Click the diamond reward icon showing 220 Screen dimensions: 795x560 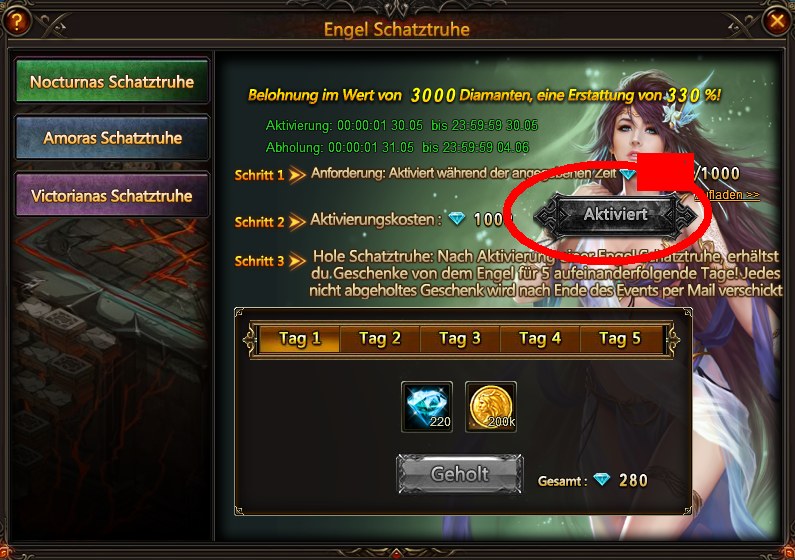click(427, 407)
